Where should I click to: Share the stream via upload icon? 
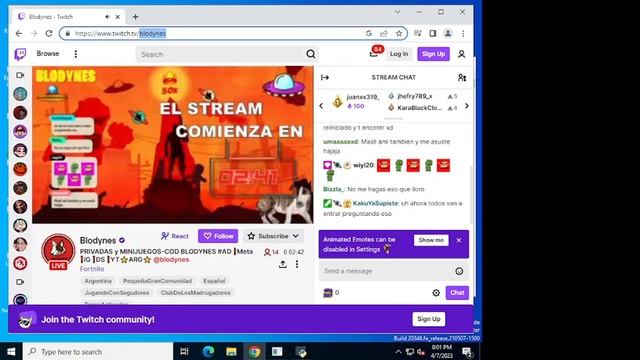pos(282,264)
